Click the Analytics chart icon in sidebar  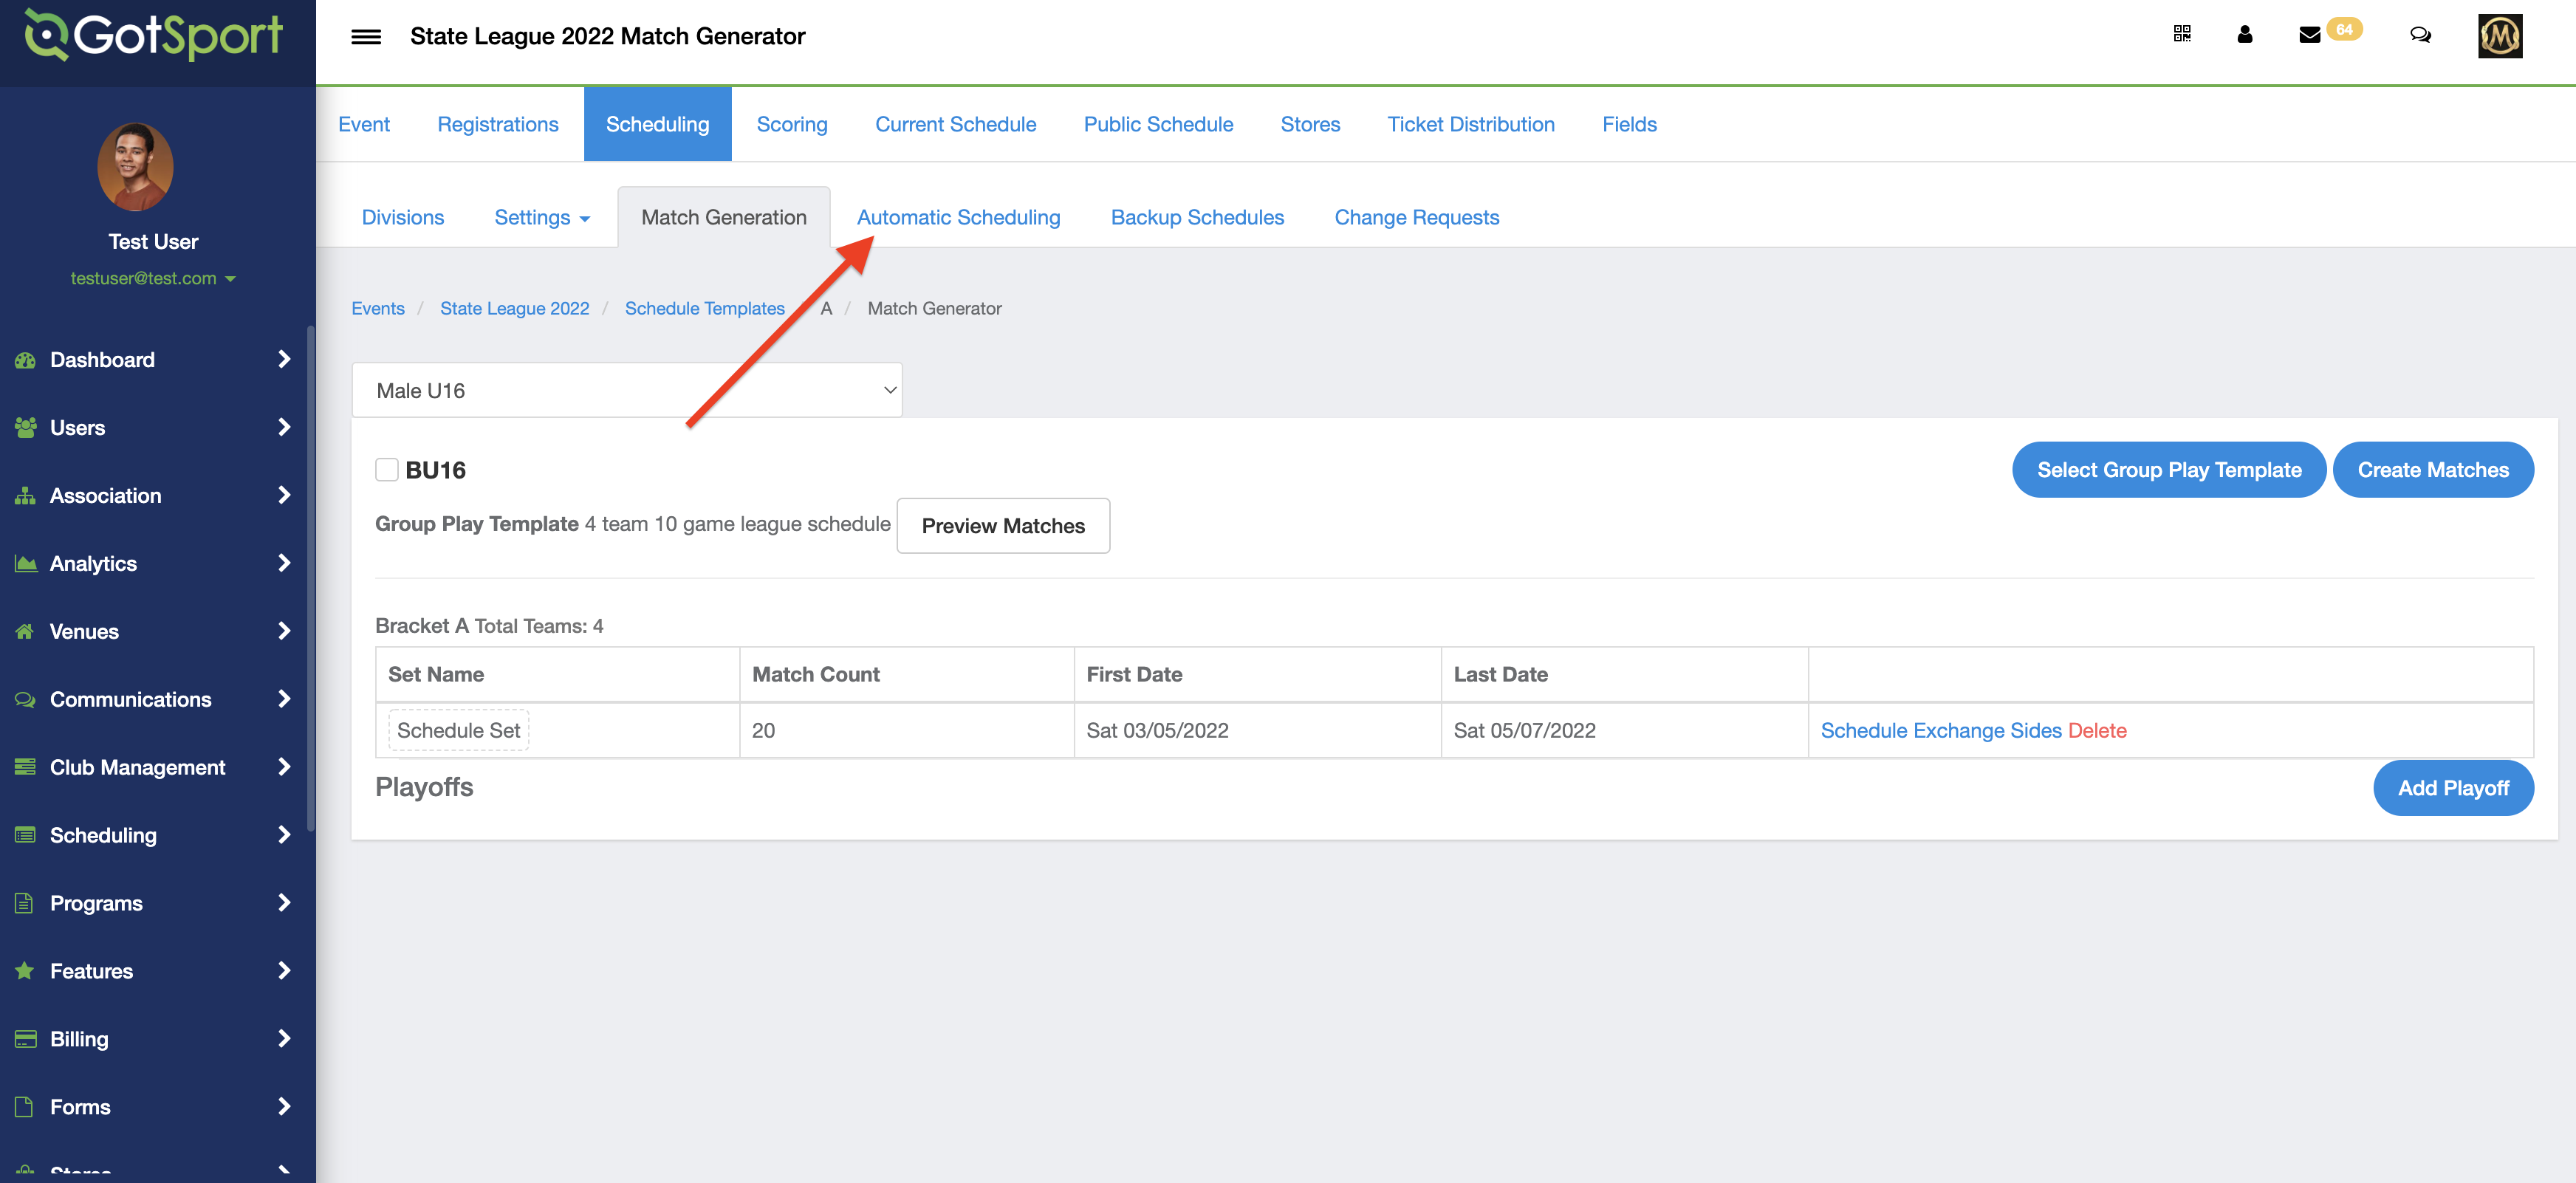pos(25,564)
